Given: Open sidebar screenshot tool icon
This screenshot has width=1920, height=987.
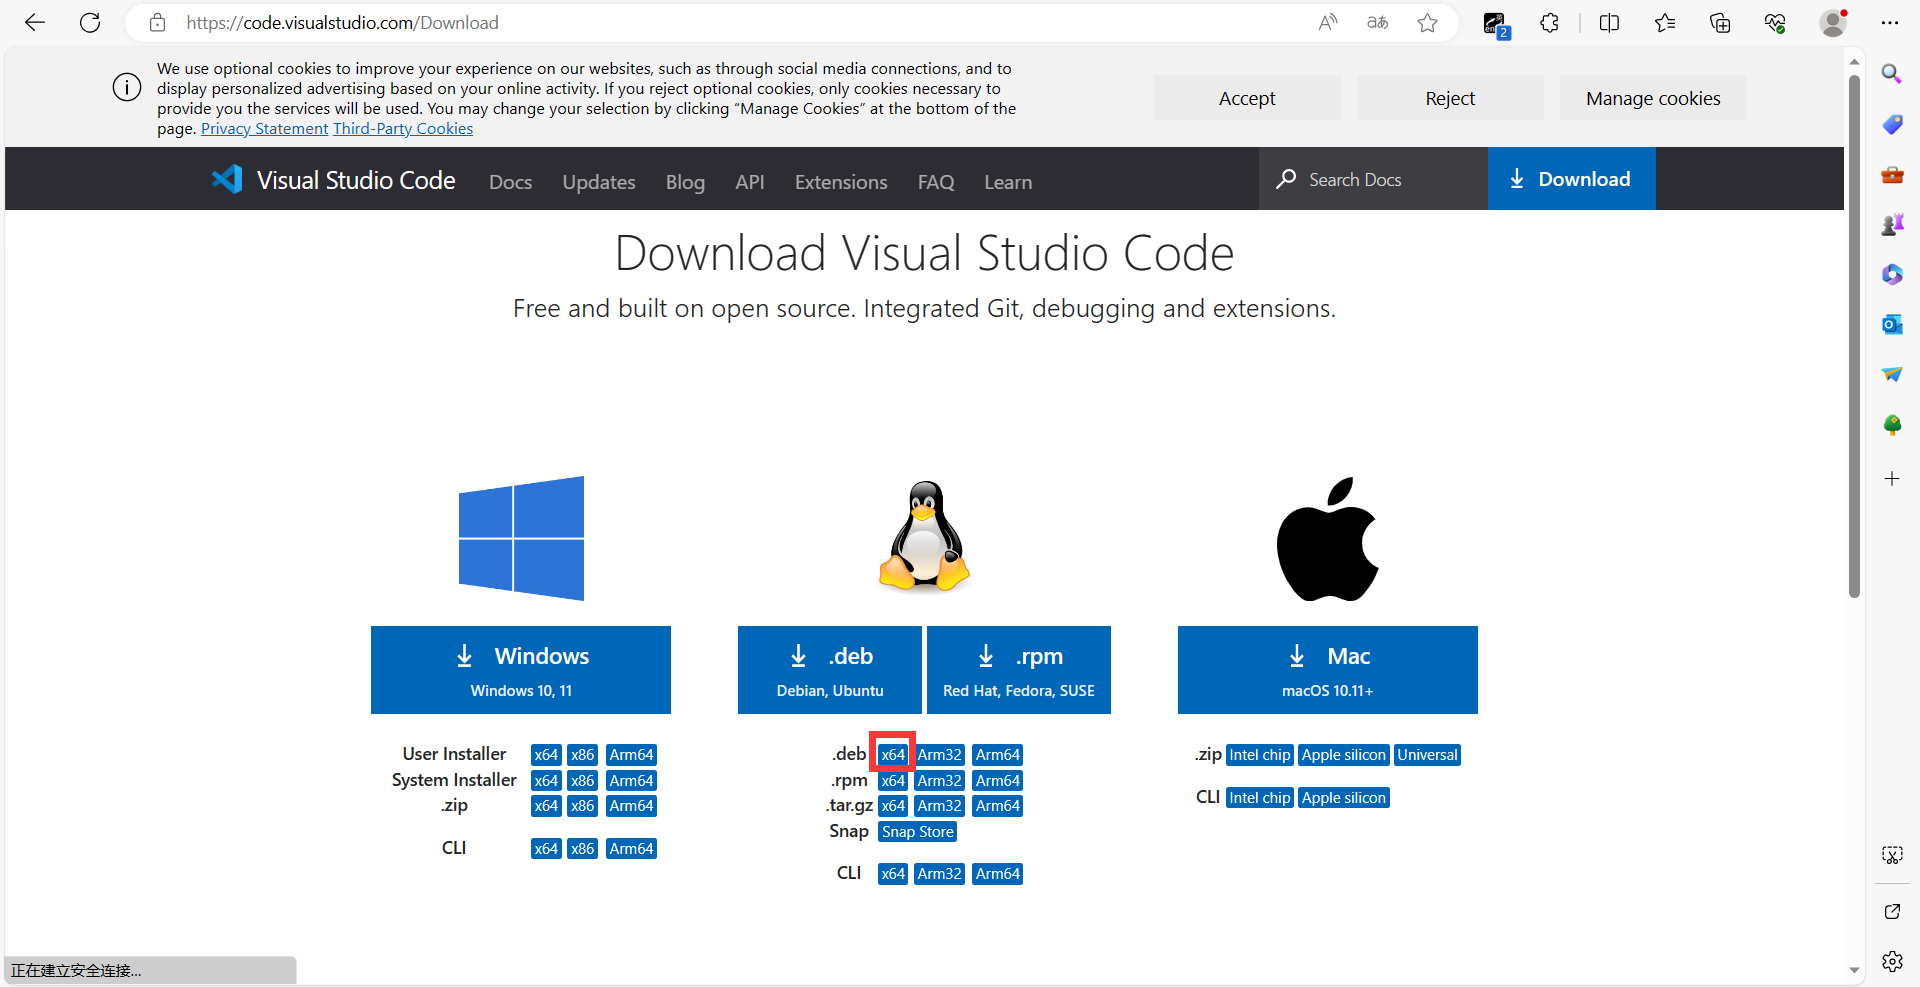Looking at the screenshot, I should (1892, 855).
